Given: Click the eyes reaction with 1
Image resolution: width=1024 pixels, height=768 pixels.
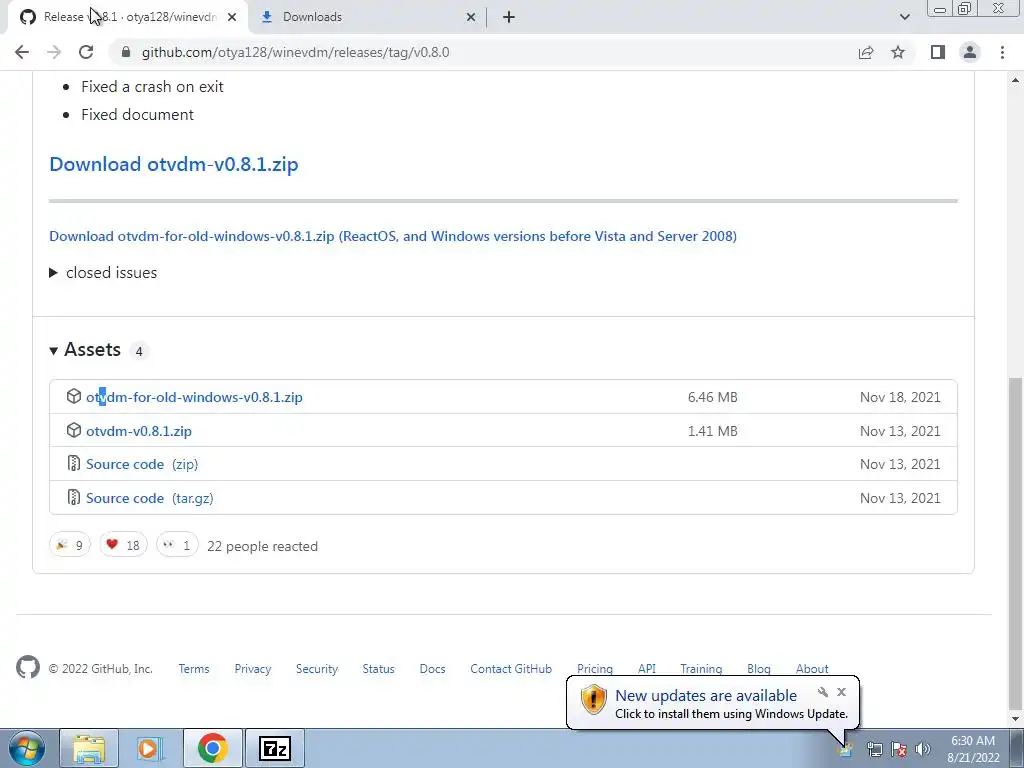Looking at the screenshot, I should (177, 545).
